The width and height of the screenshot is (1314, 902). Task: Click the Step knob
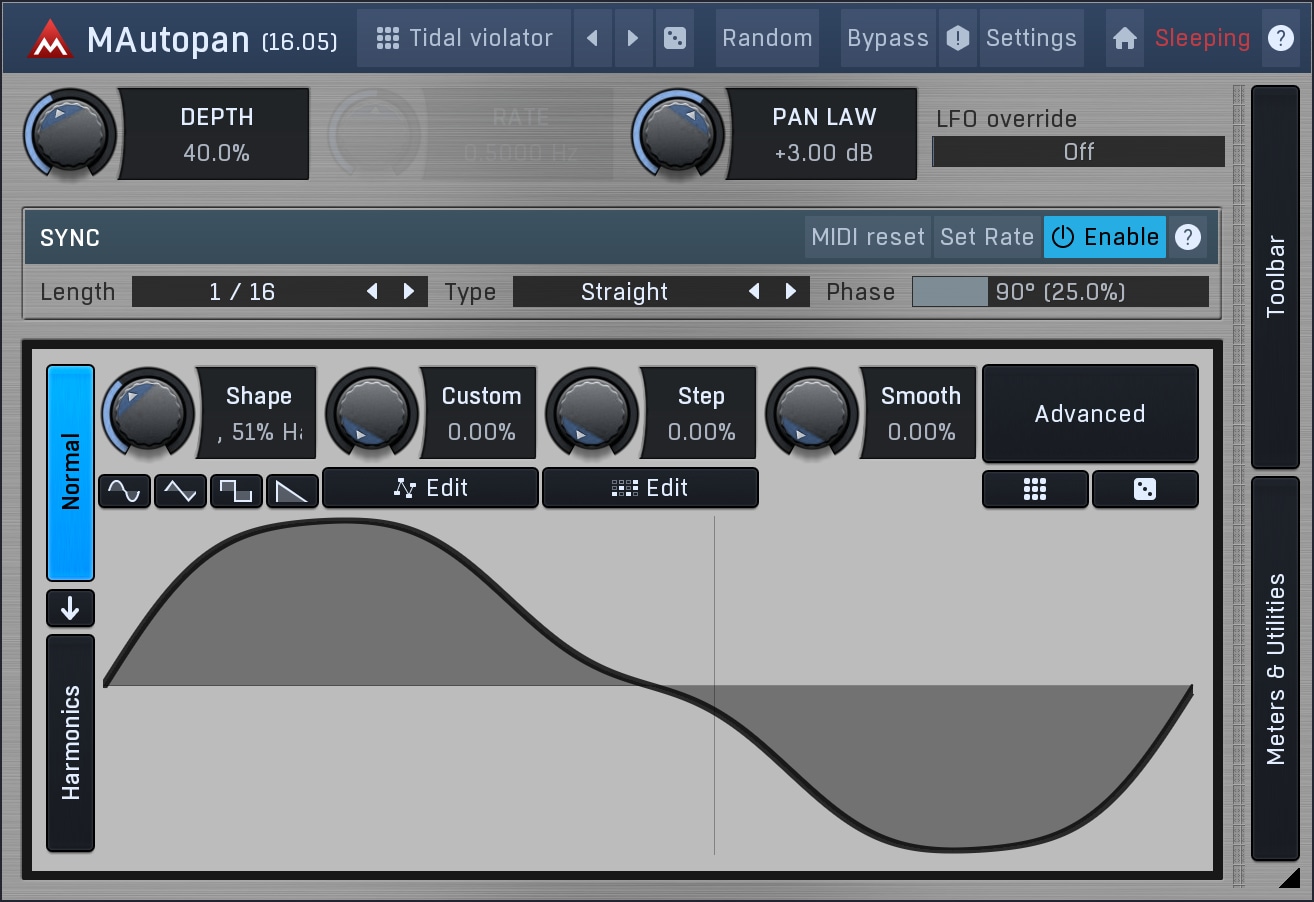[x=592, y=413]
